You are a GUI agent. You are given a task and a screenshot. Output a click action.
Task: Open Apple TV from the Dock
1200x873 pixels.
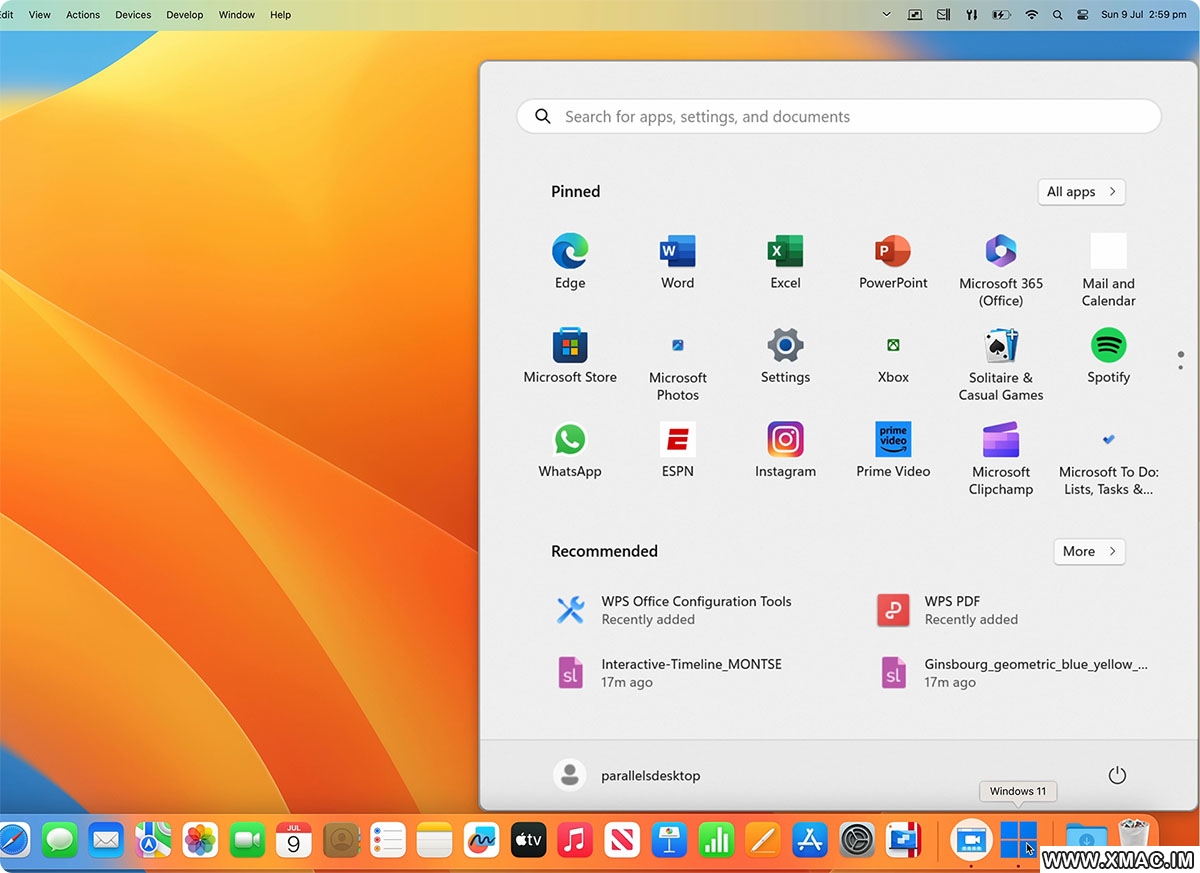coord(528,840)
